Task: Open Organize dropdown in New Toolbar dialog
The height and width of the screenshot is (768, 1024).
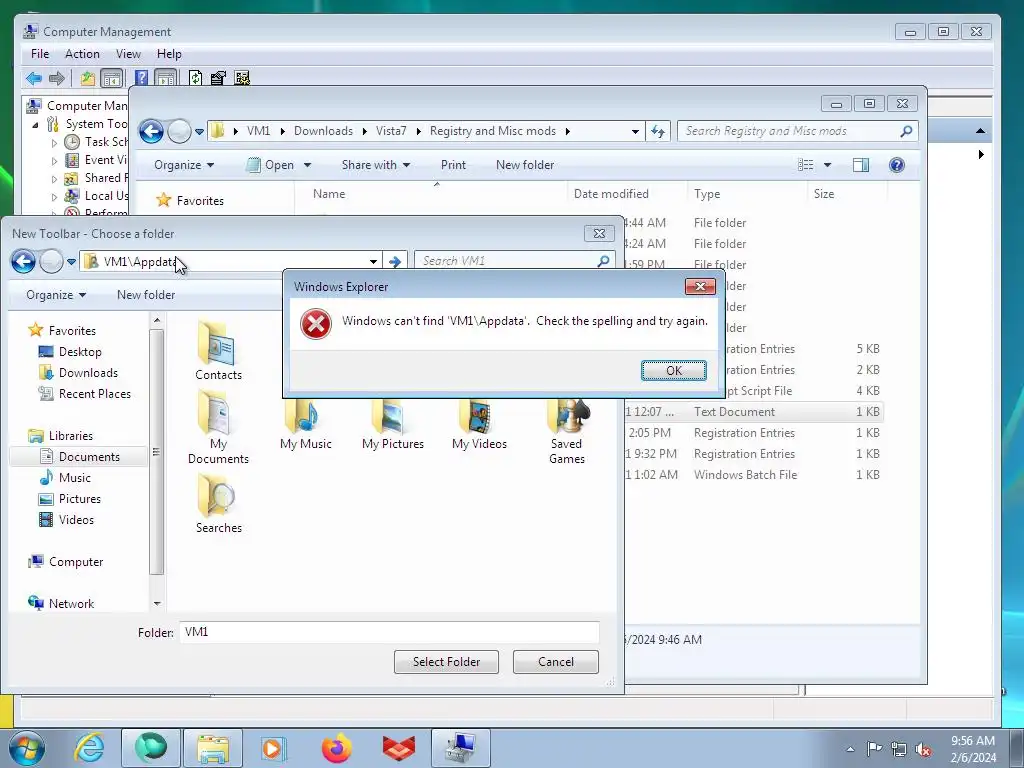Action: click(x=56, y=295)
